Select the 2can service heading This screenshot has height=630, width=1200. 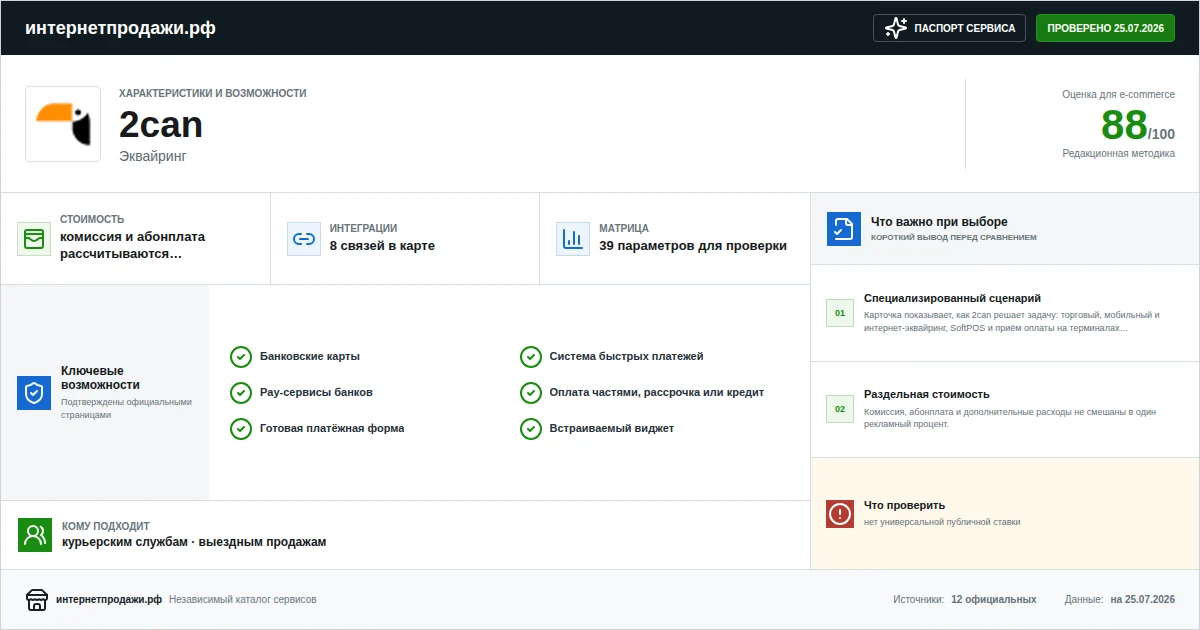[161, 125]
